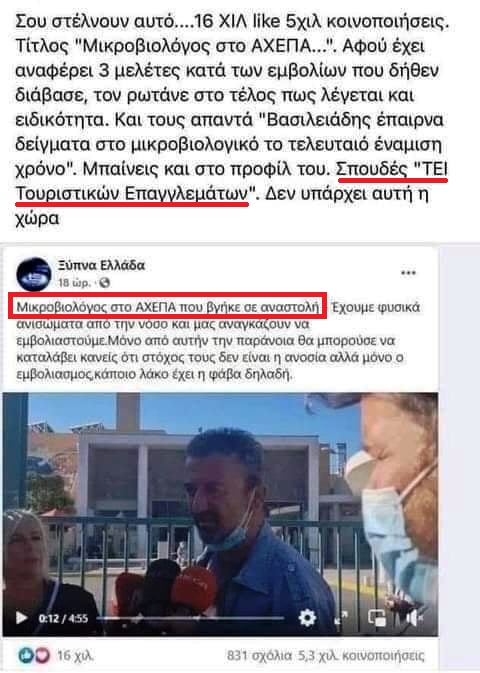Play the video with the play button
The image size is (480, 673).
21,618
